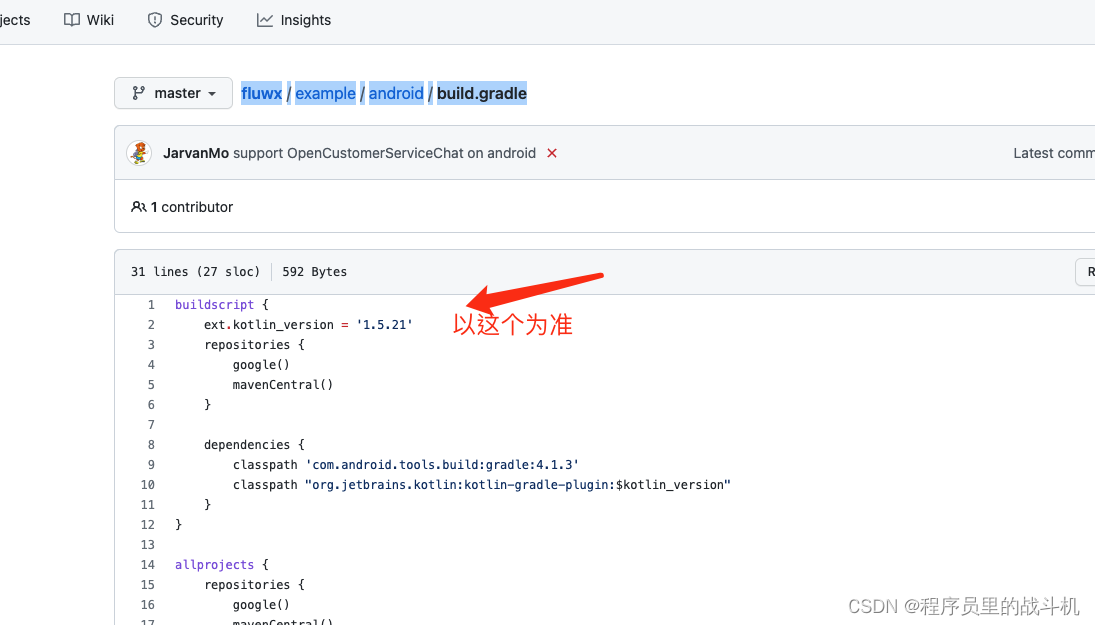The image size is (1095, 625).
Task: Click the Security shield icon
Action: [x=155, y=20]
